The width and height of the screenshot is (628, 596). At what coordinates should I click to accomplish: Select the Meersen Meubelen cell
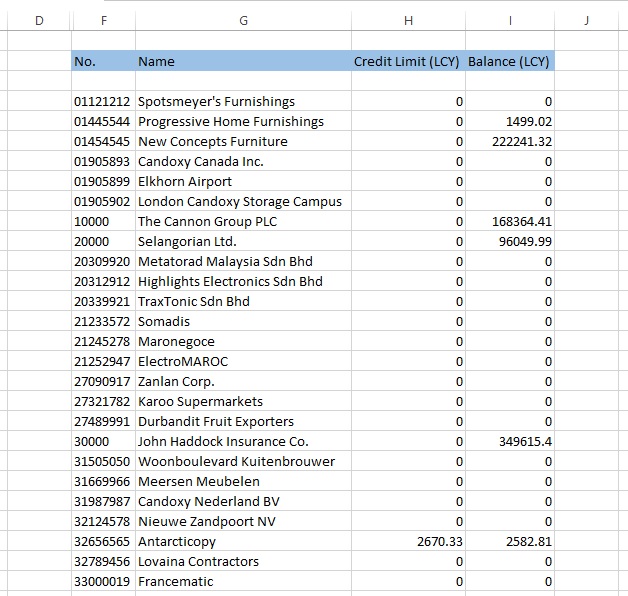point(244,481)
